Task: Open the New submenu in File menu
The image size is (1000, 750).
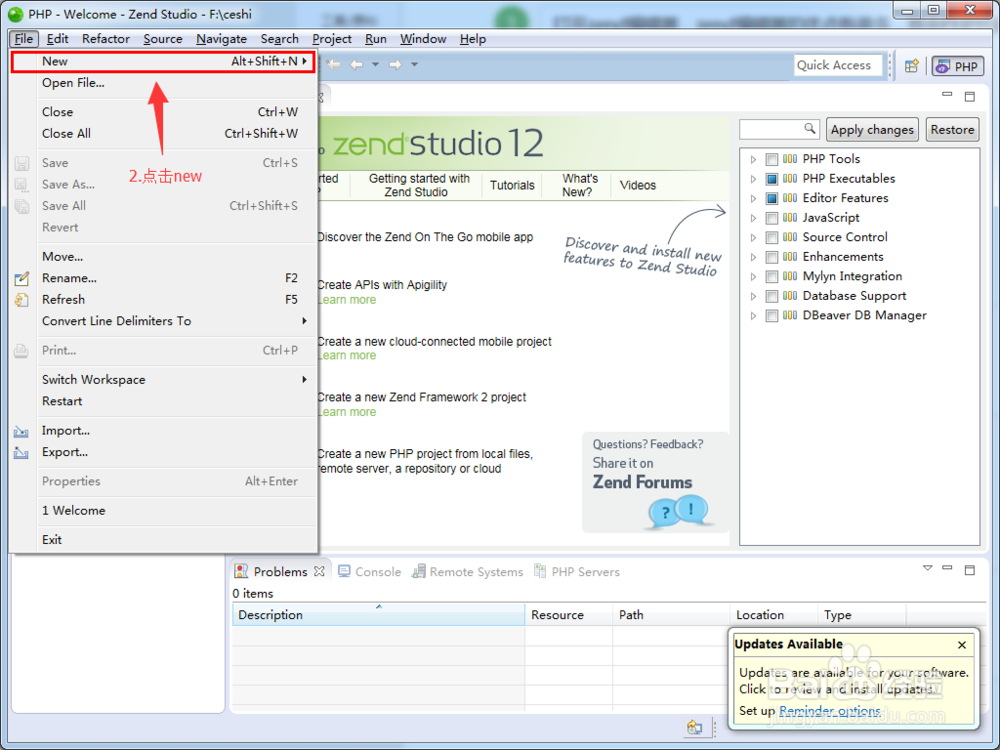Action: point(163,62)
